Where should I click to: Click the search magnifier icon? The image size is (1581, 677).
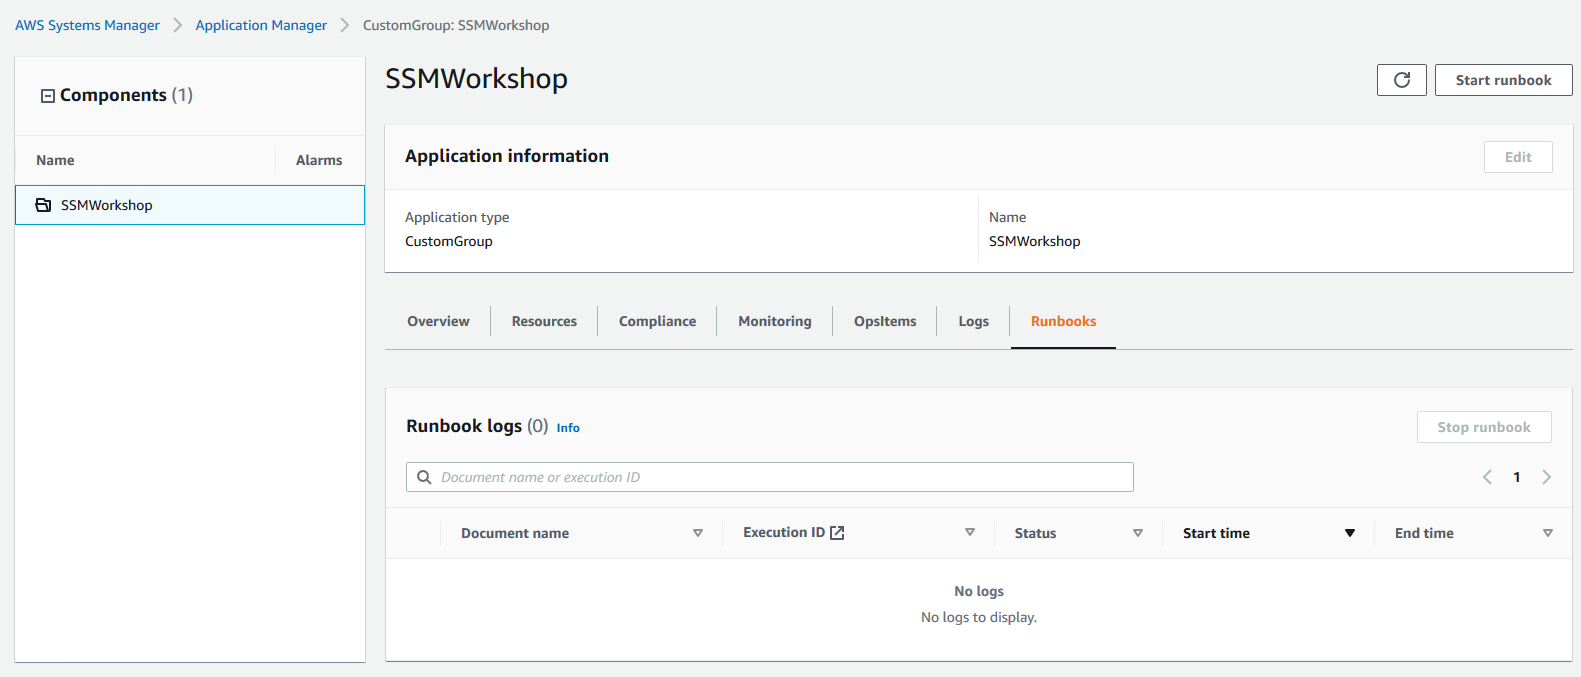coord(424,477)
